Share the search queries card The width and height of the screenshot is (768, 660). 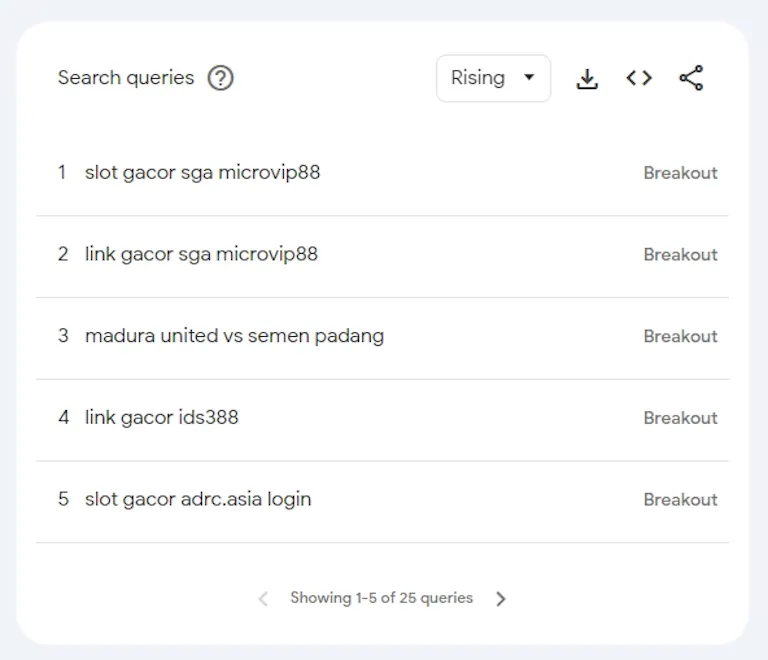[691, 78]
